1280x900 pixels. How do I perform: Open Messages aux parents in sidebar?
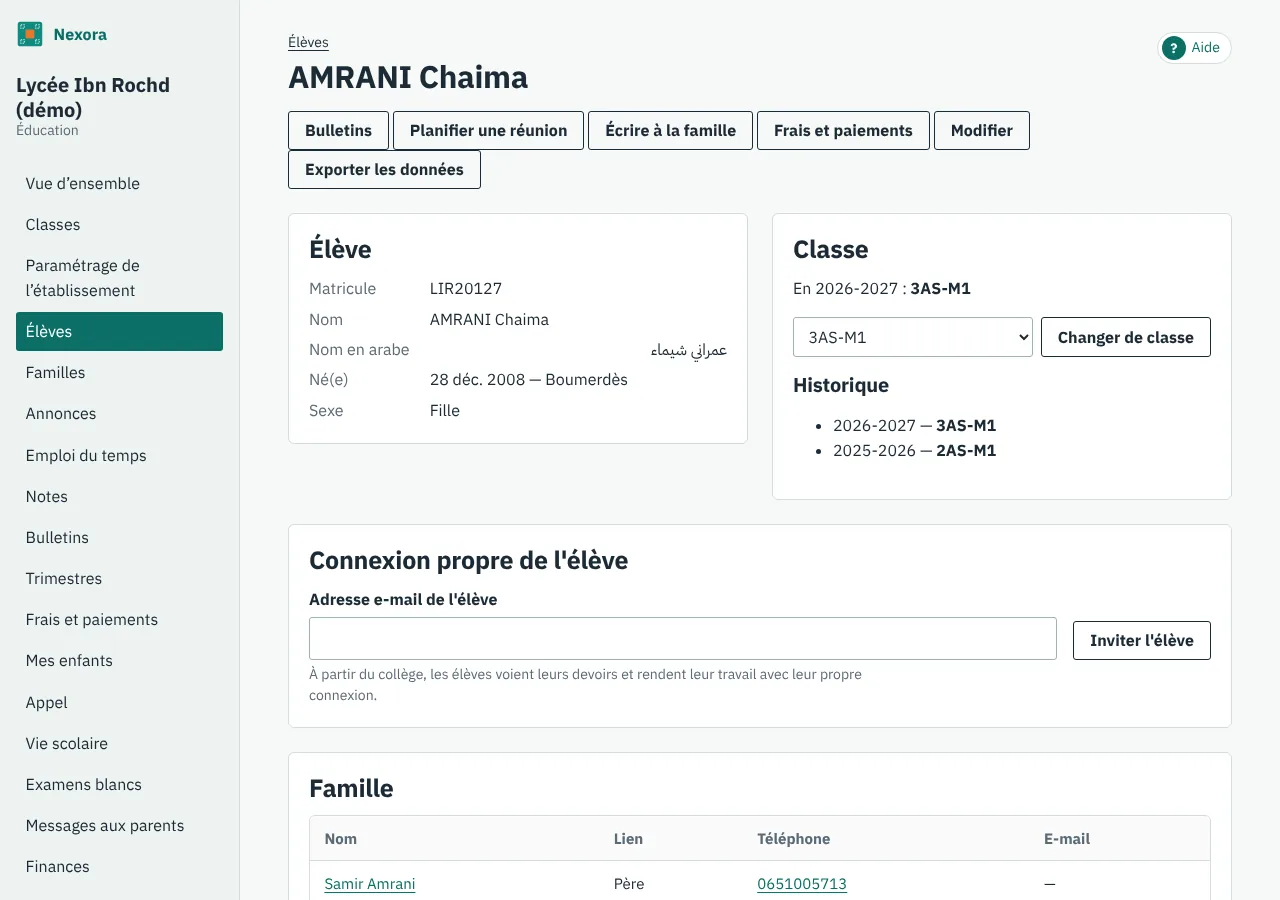[119, 825]
